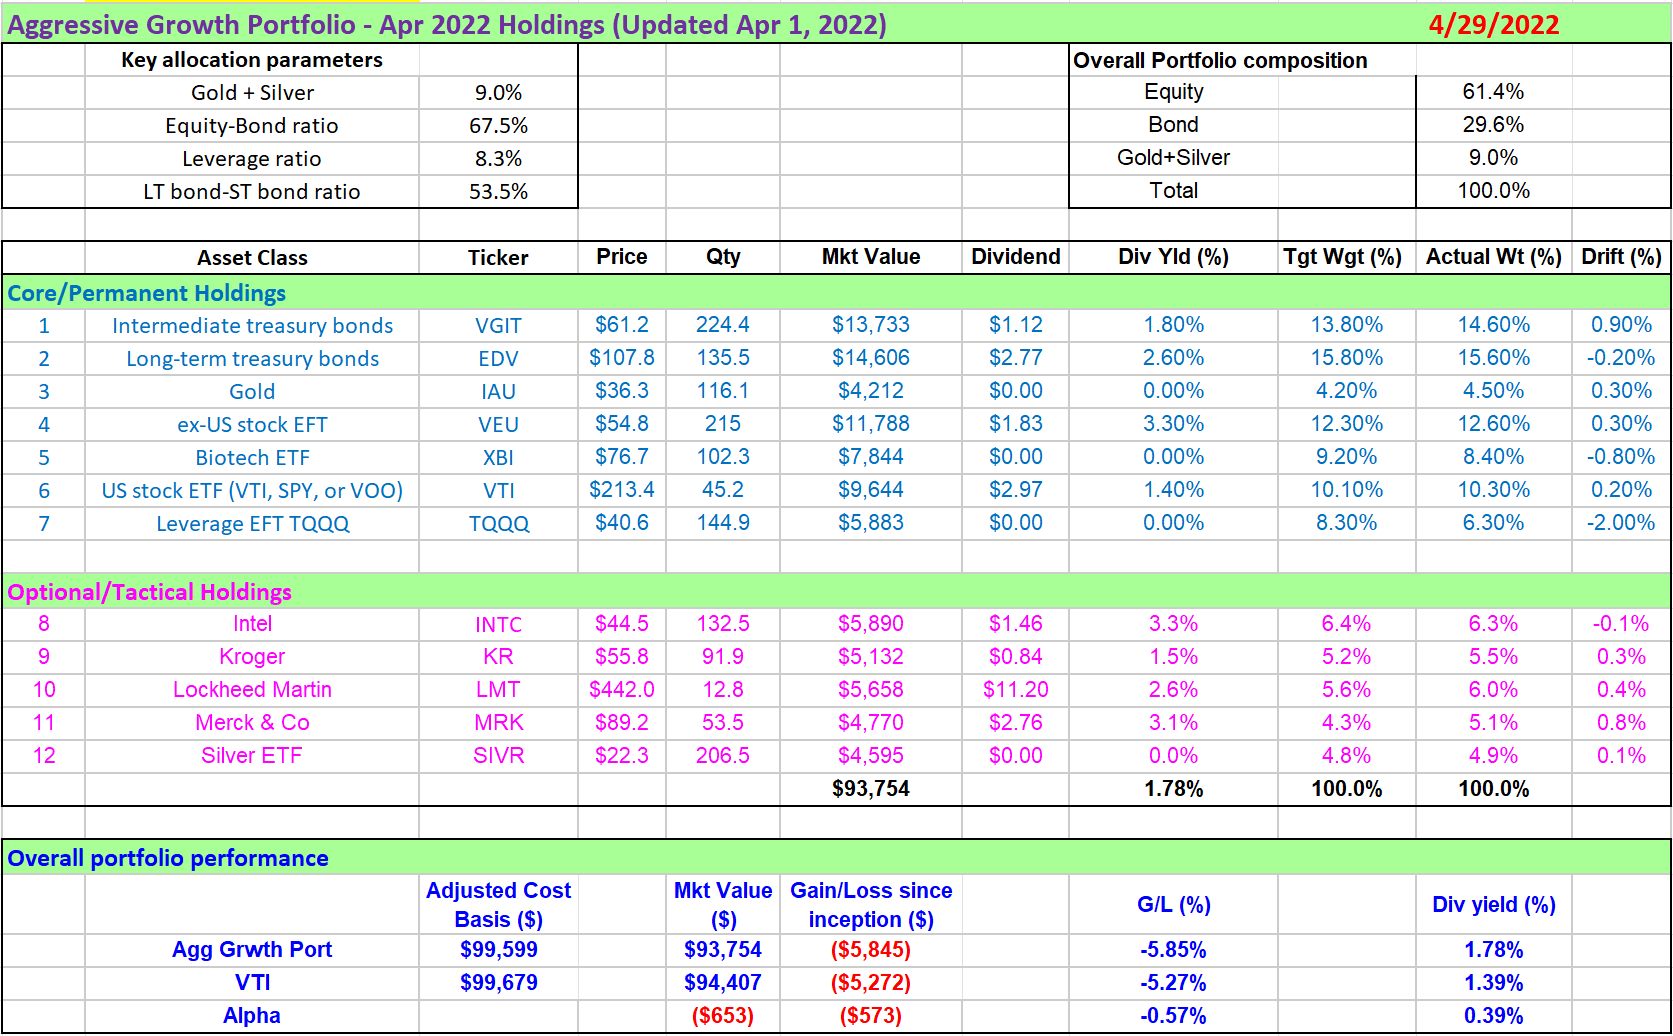Select the Intel ticker cell INTC
1673x1036 pixels.
(497, 623)
